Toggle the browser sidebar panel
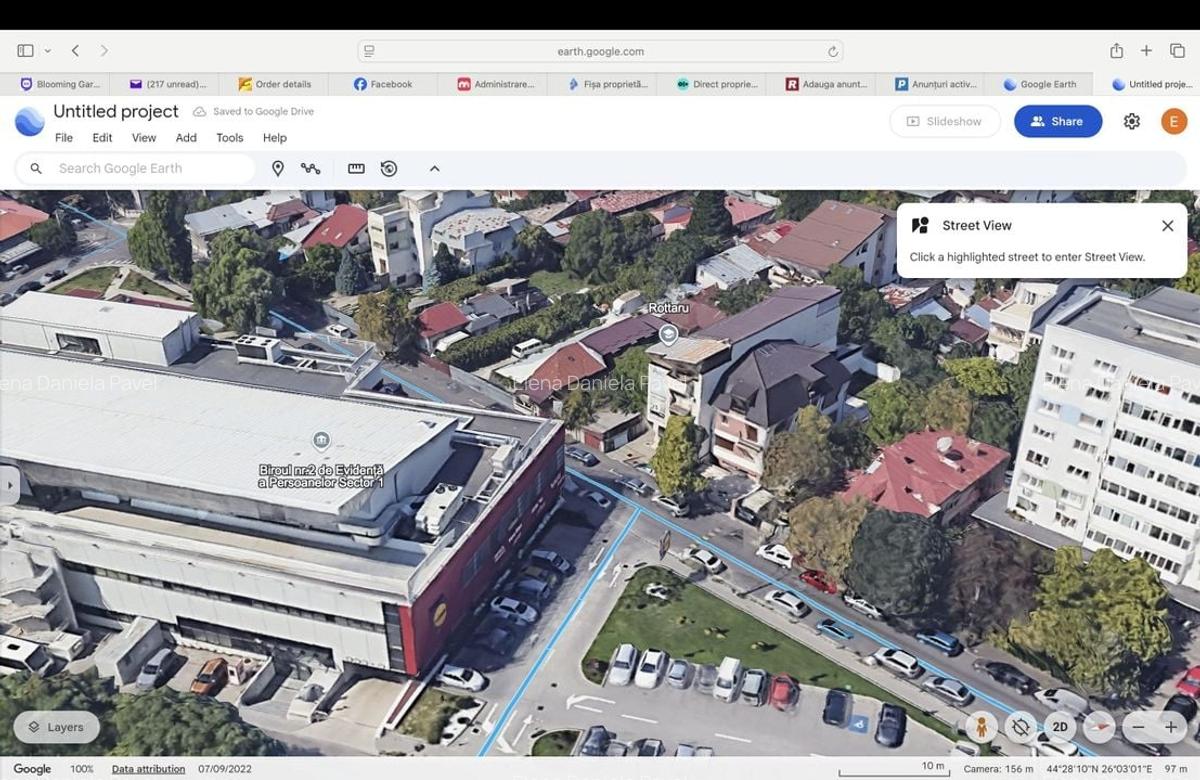The image size is (1200, 780). 25,49
